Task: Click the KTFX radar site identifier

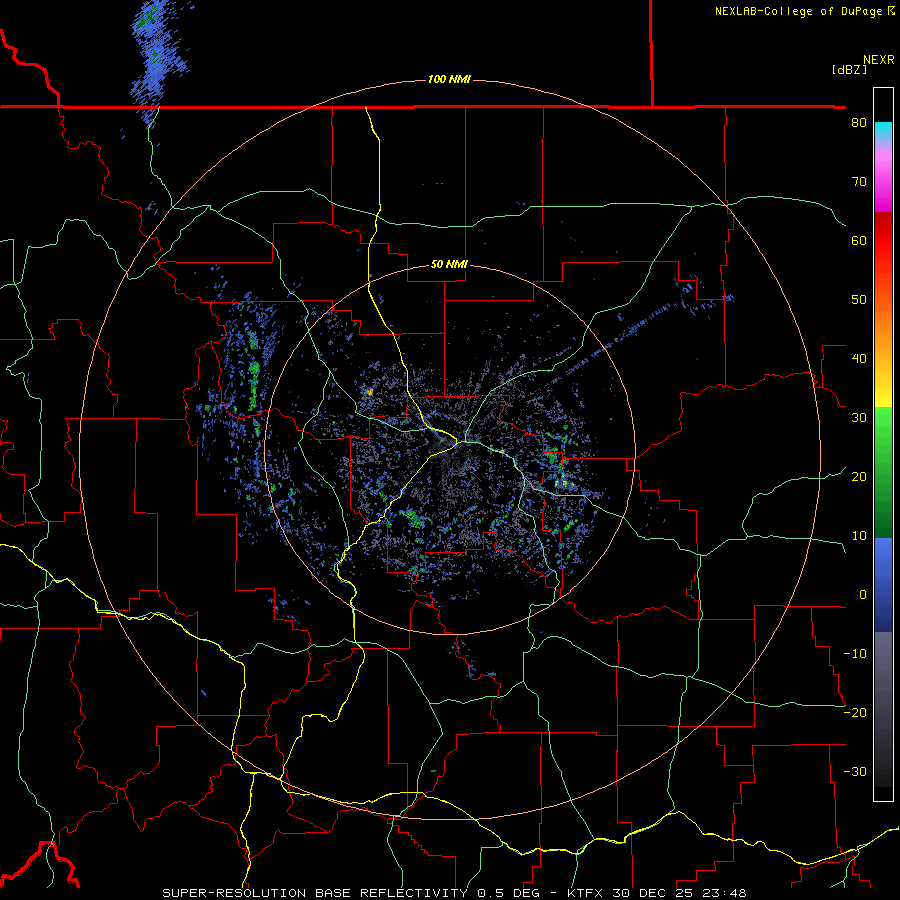Action: [585, 893]
